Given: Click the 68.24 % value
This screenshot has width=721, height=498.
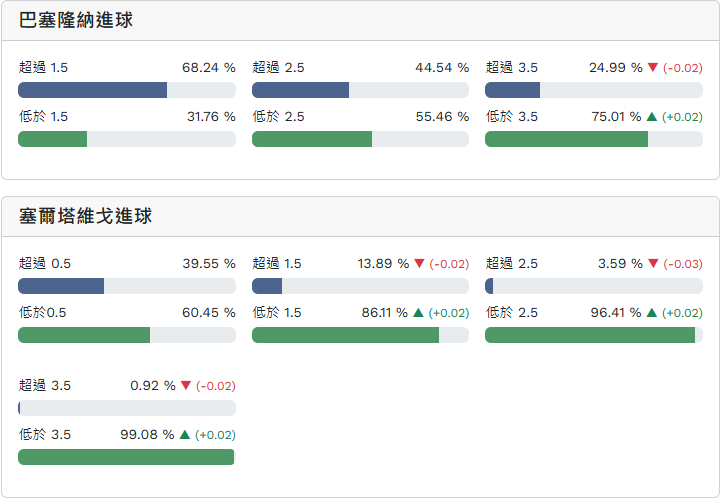Looking at the screenshot, I should pyautogui.click(x=208, y=68).
